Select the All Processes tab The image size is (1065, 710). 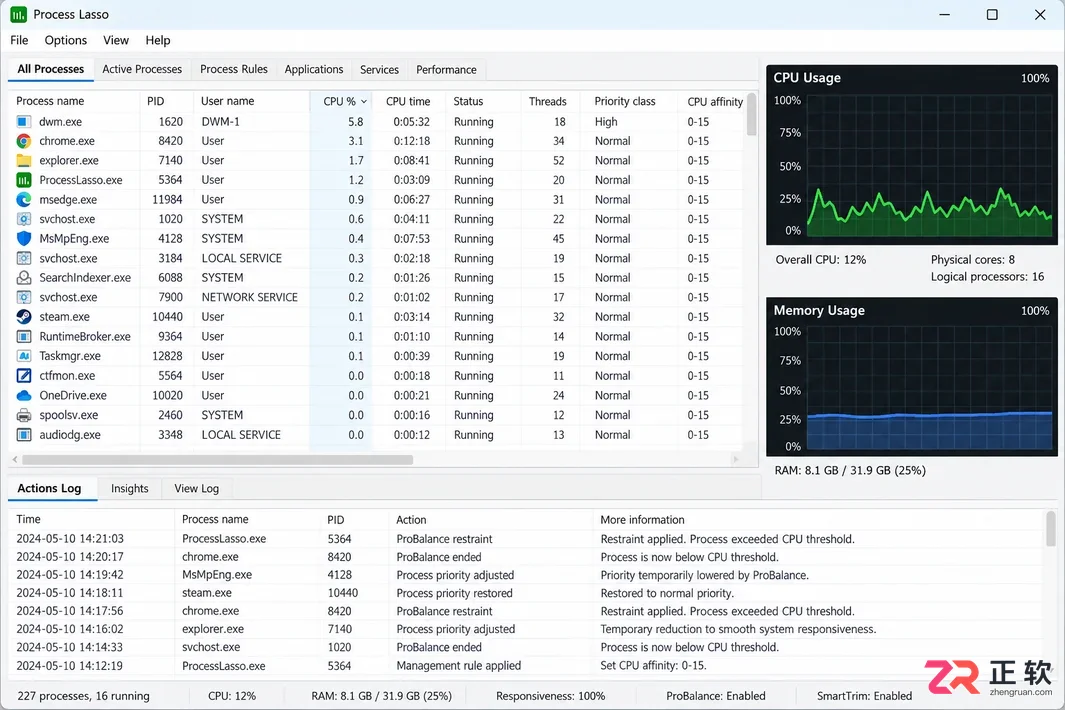pyautogui.click(x=51, y=69)
